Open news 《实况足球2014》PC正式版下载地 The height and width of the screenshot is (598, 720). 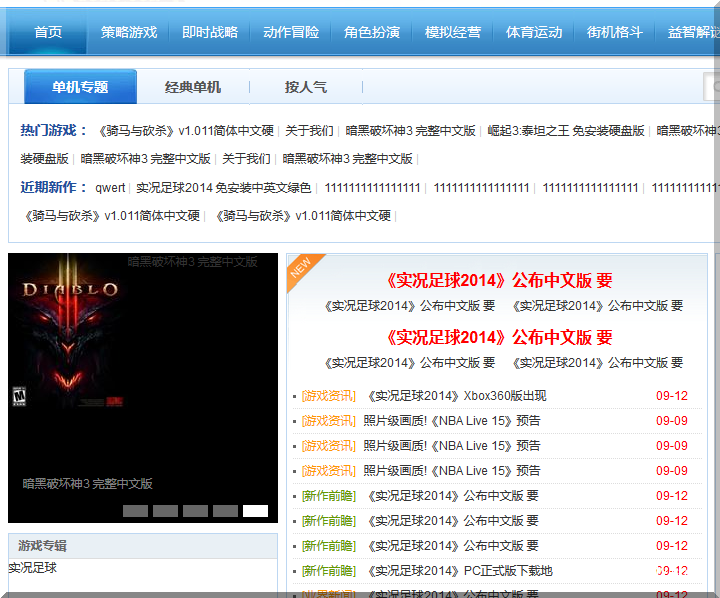pyautogui.click(x=460, y=571)
